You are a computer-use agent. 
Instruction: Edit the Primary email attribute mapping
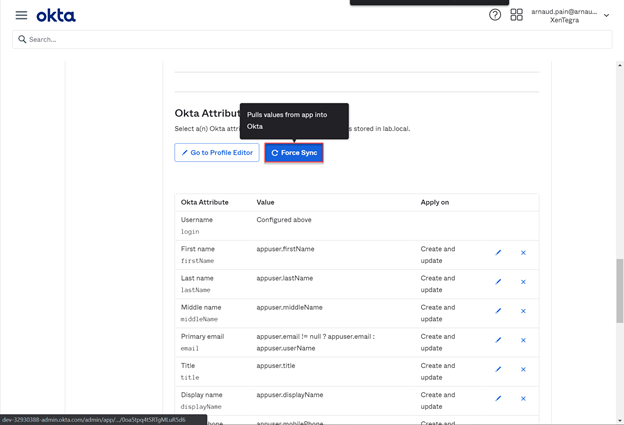(x=499, y=340)
